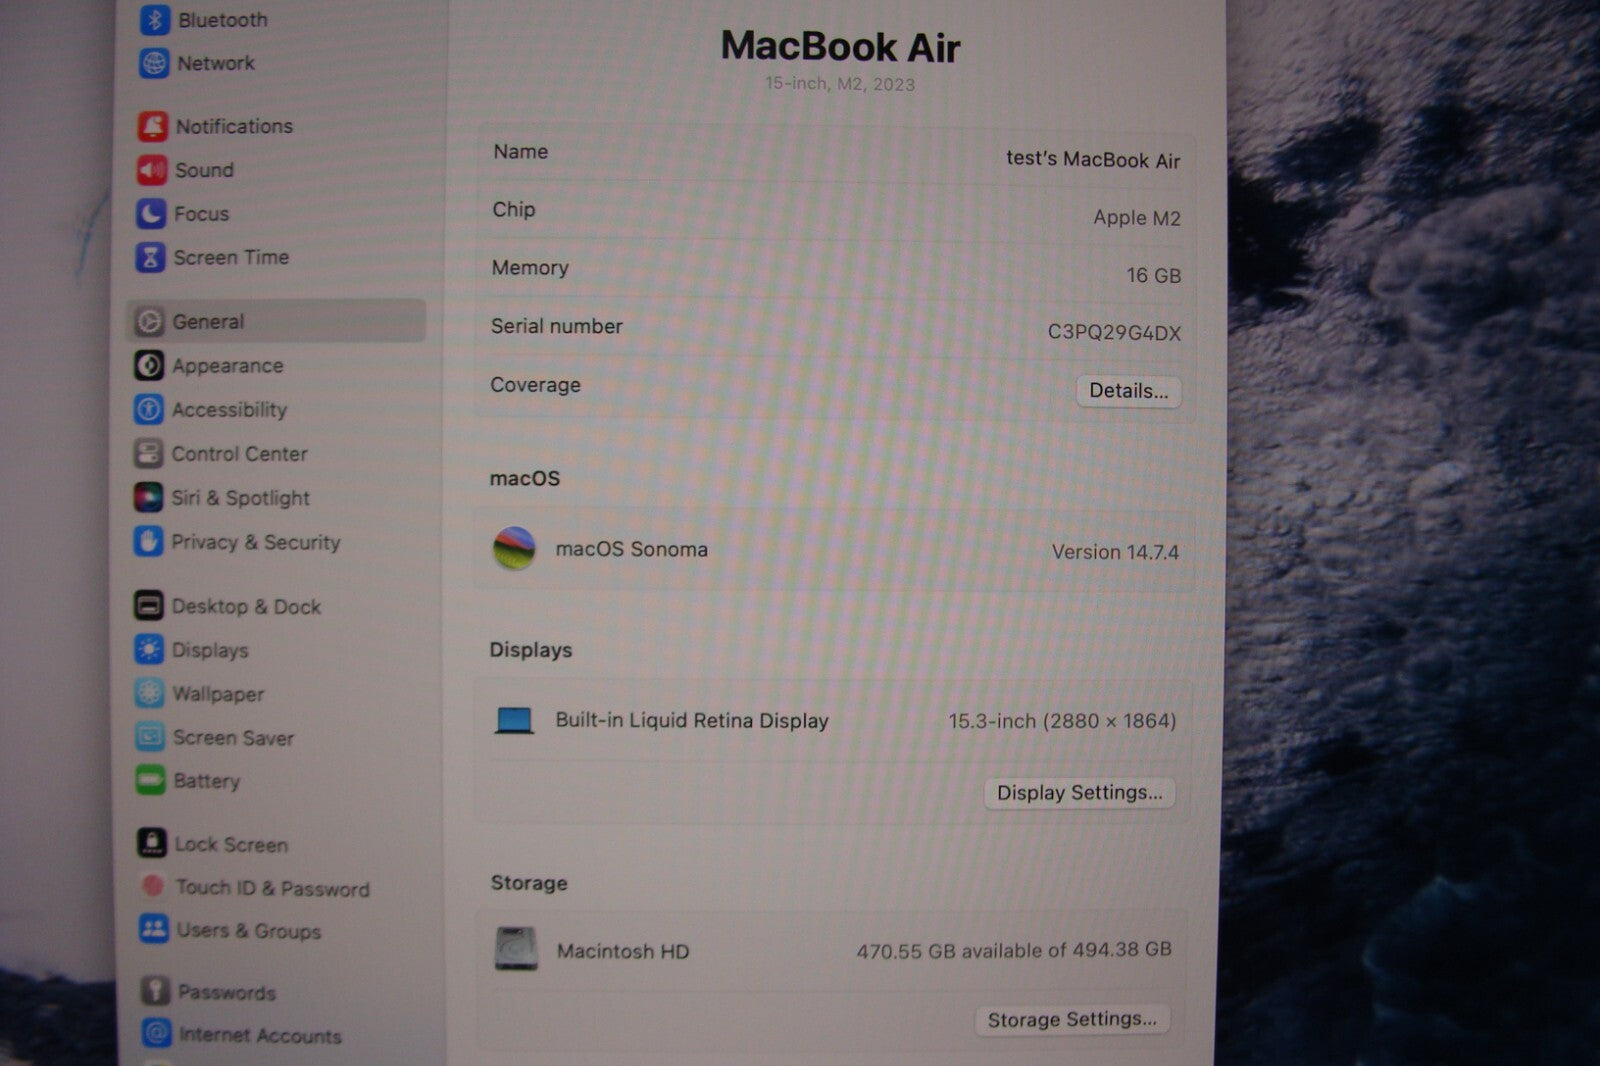Select the Screen Time hourglass icon
The width and height of the screenshot is (1600, 1066).
click(x=150, y=258)
